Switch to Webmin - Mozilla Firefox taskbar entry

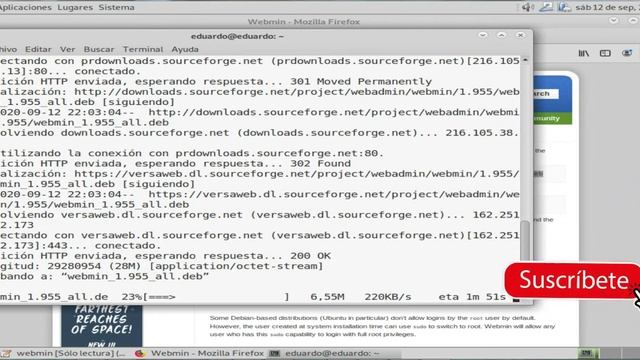click(200, 353)
